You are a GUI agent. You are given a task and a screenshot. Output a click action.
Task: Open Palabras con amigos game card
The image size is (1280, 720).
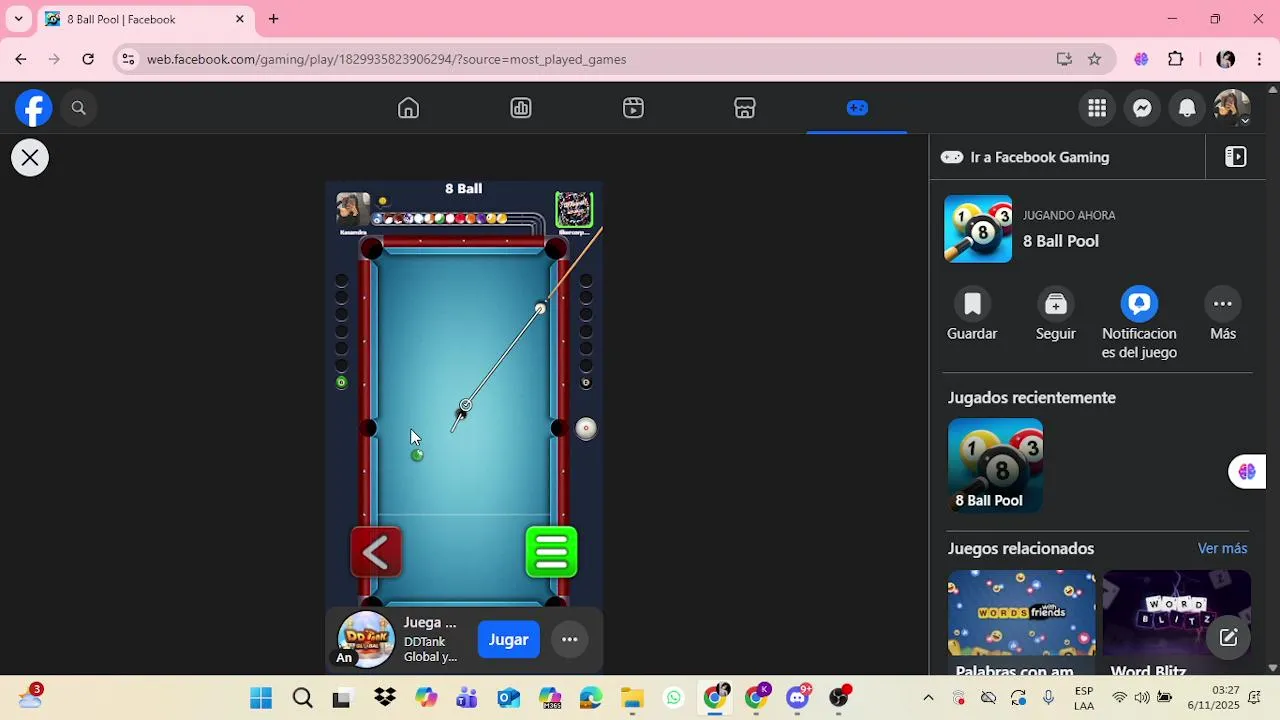[x=1021, y=624]
